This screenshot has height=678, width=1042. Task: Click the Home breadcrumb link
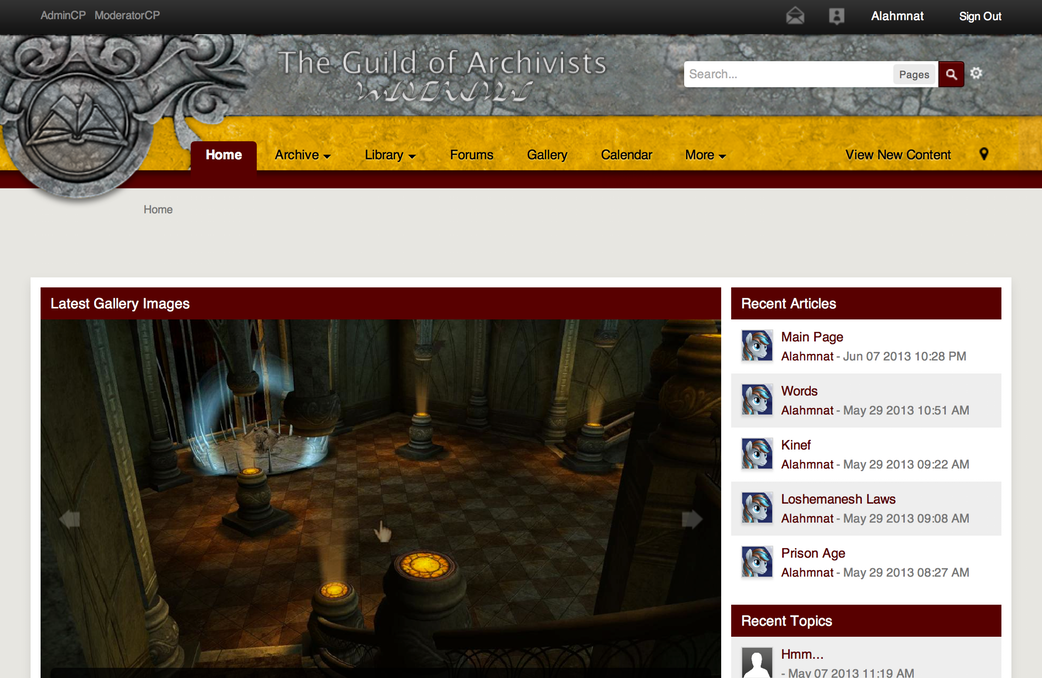[x=158, y=209]
